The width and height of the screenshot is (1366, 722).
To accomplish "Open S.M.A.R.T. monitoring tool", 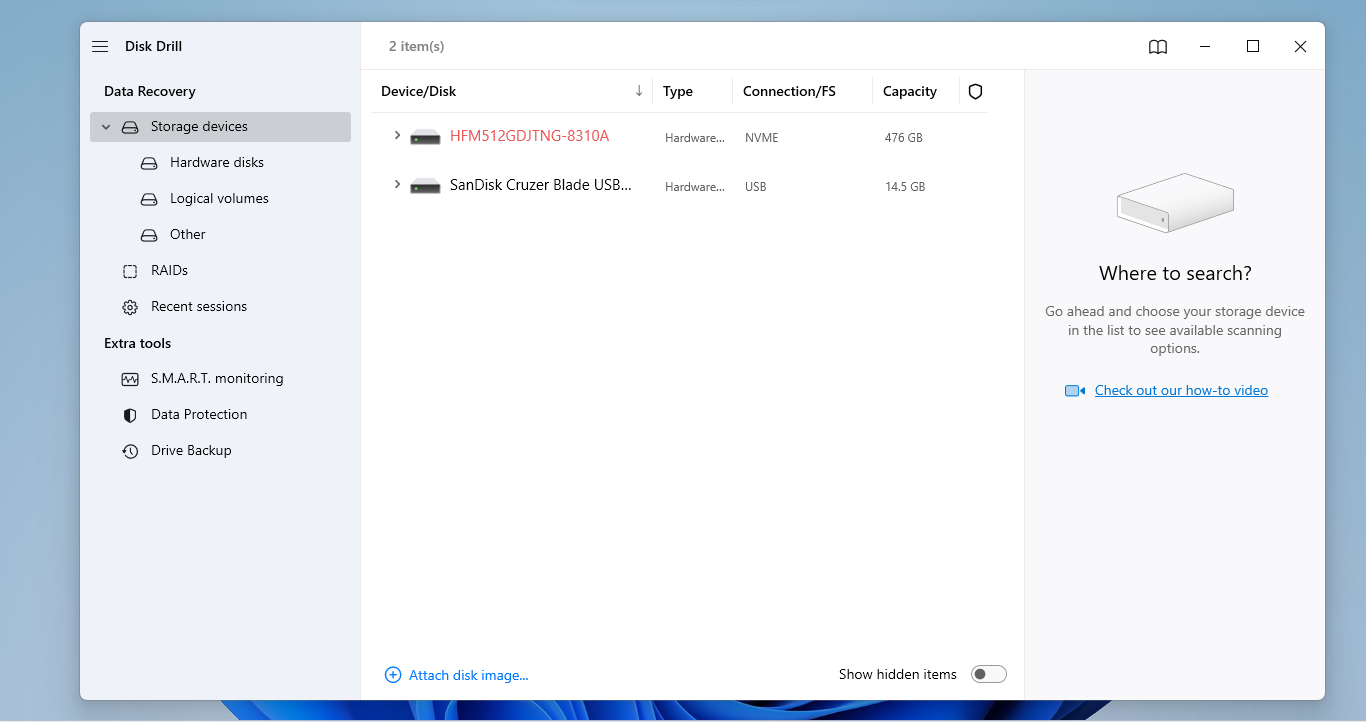I will click(x=217, y=378).
